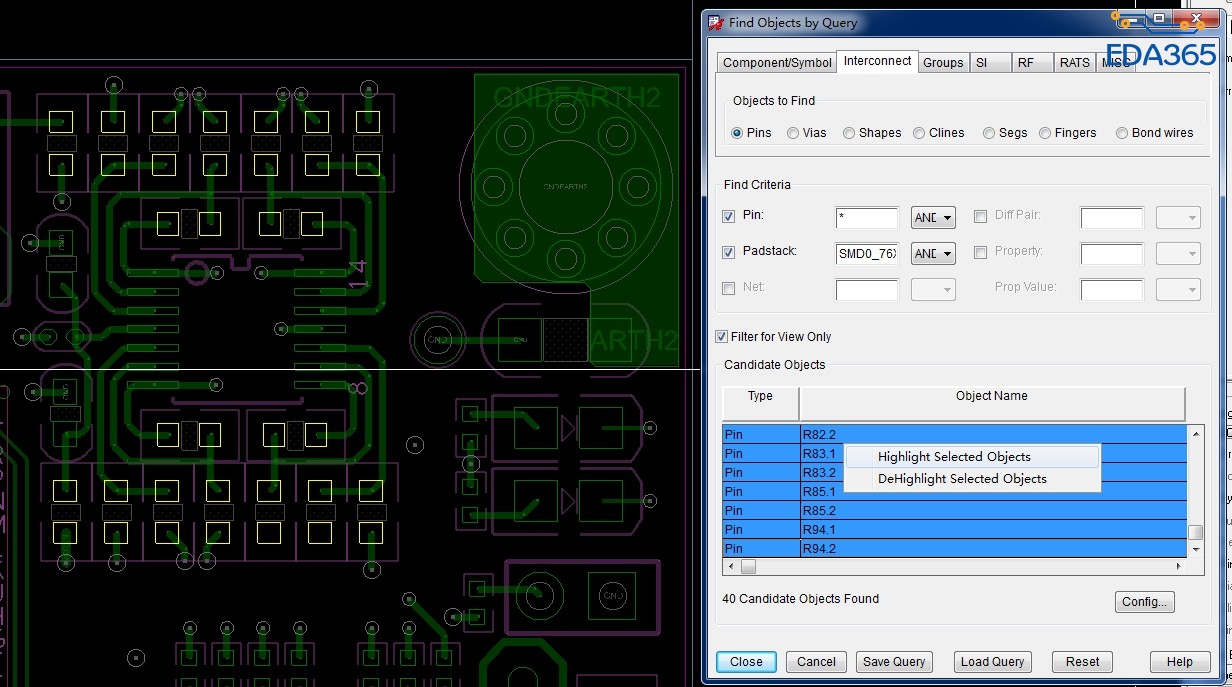Select the Bond wires option
The height and width of the screenshot is (687, 1232).
pos(1122,133)
